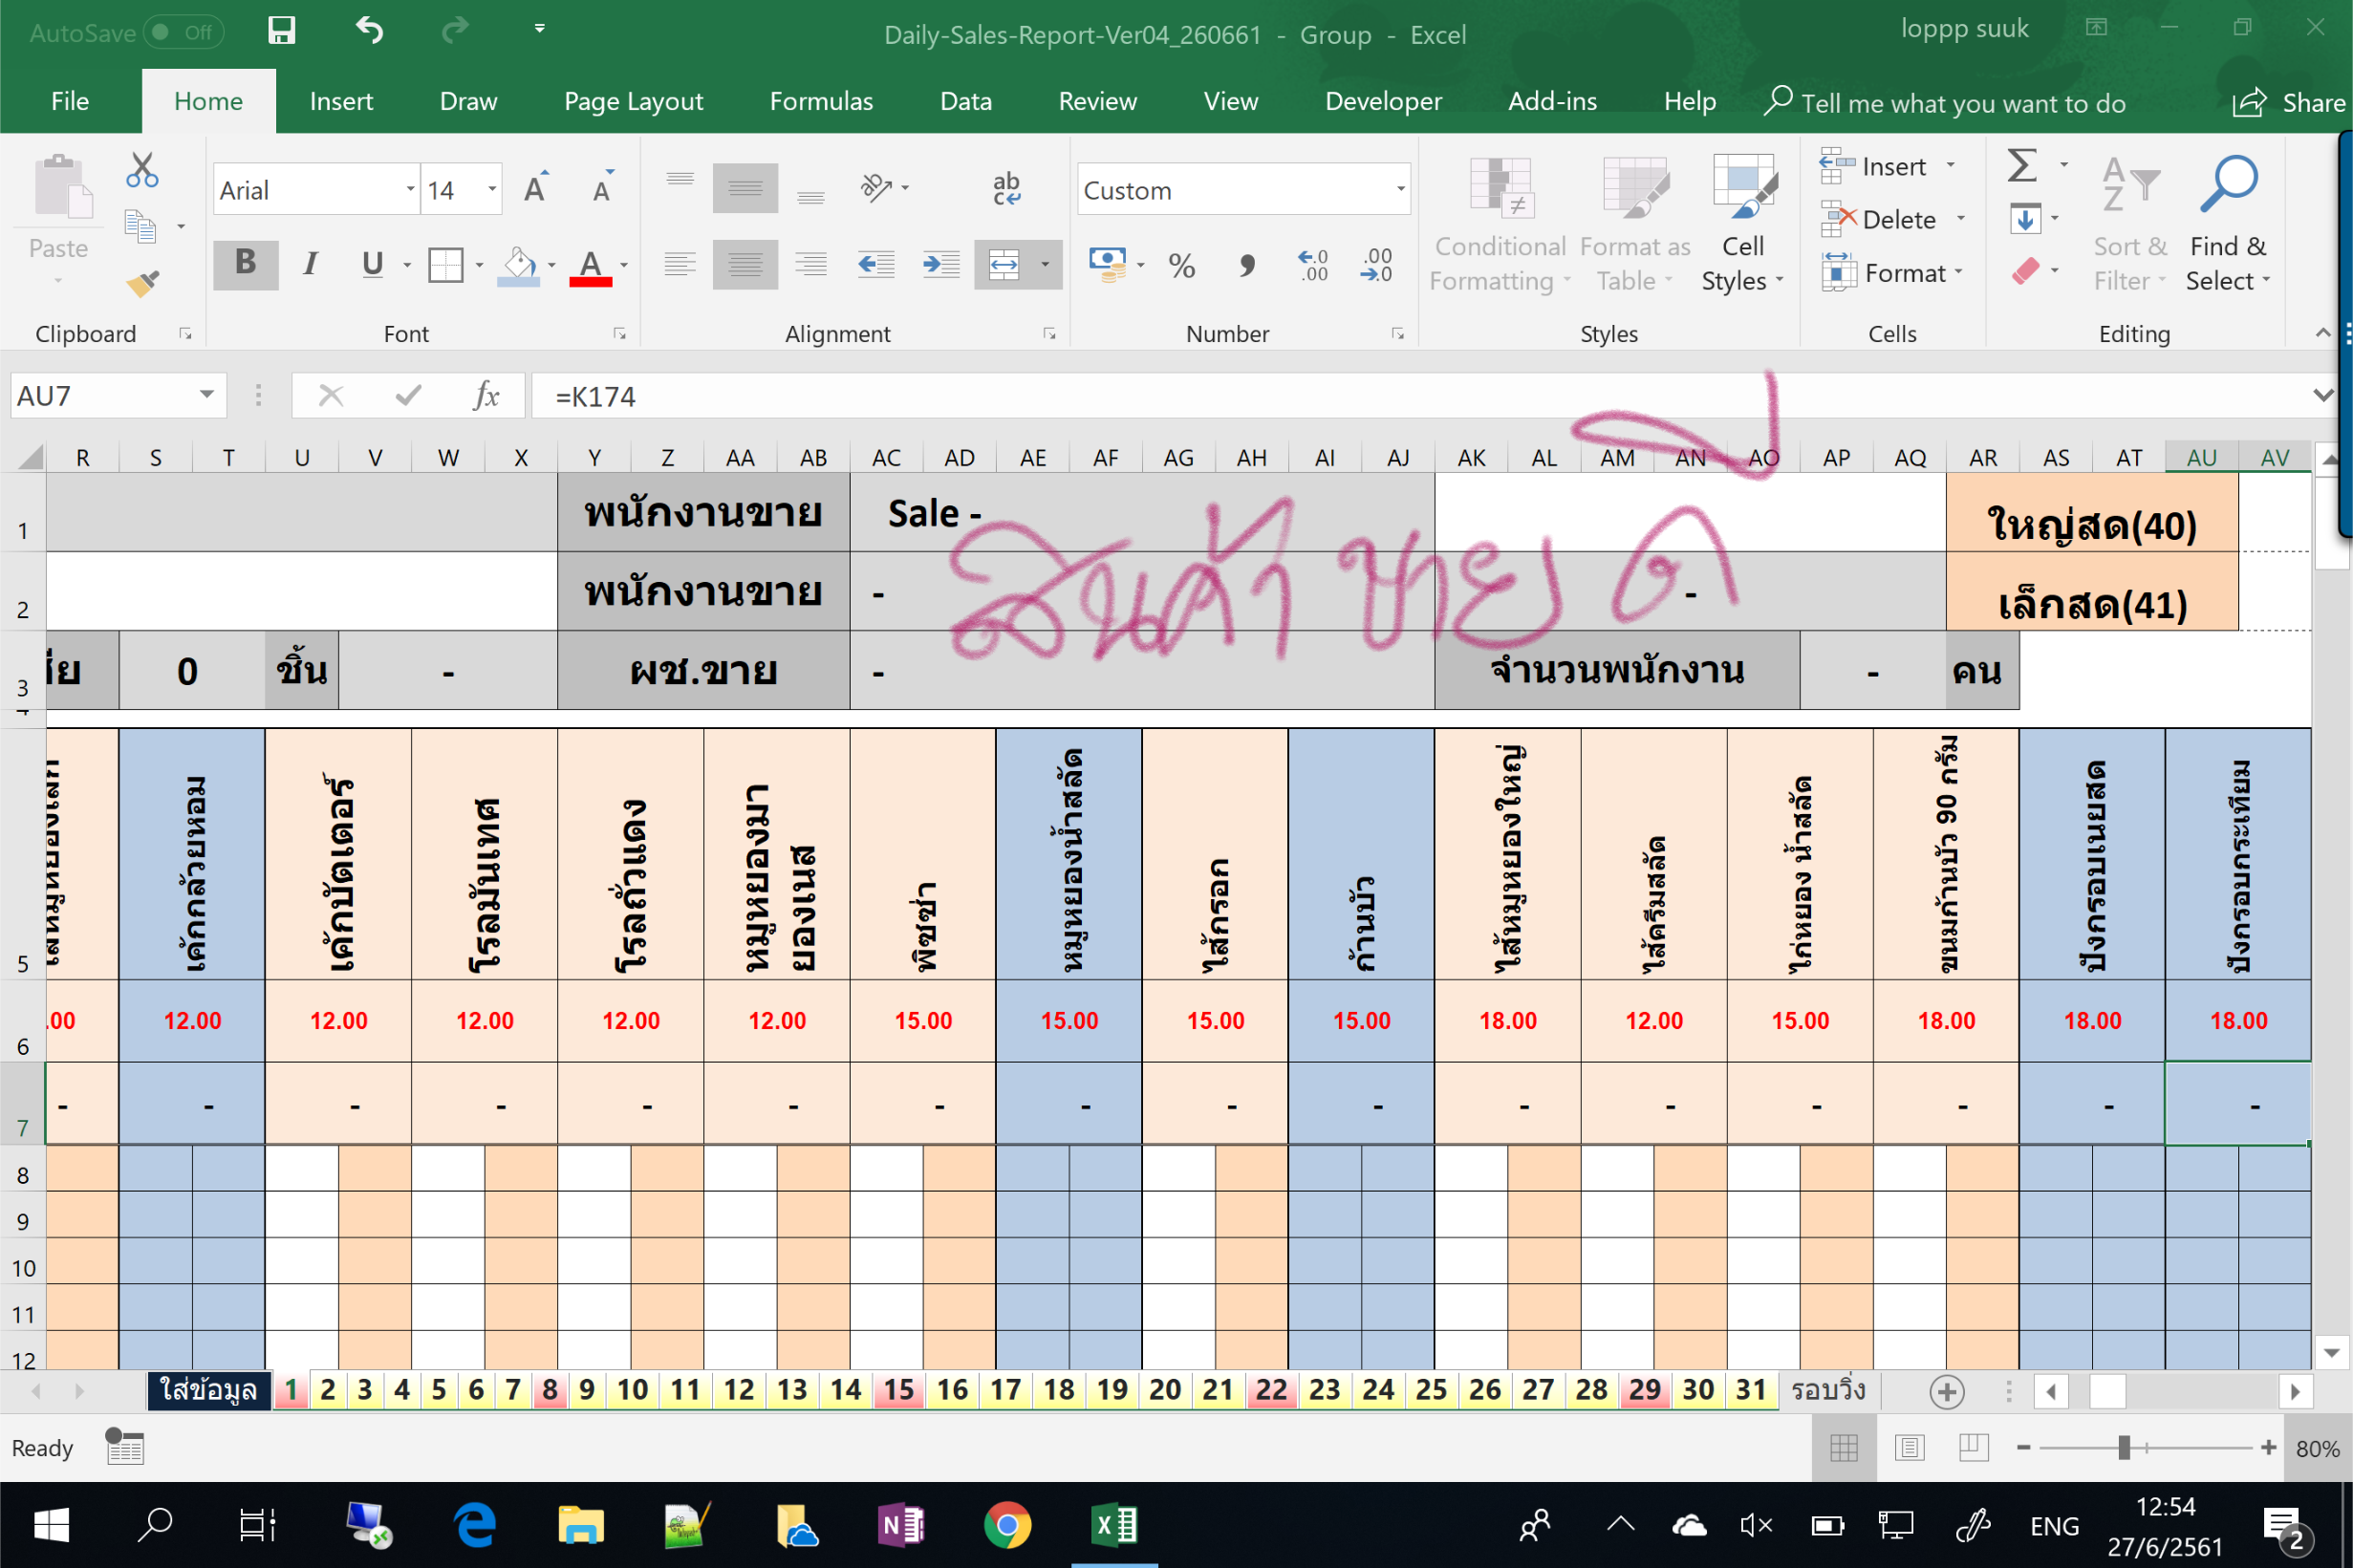Viewport: 2353px width, 1568px height.
Task: Open the Formulas ribbon tab
Action: tap(820, 101)
